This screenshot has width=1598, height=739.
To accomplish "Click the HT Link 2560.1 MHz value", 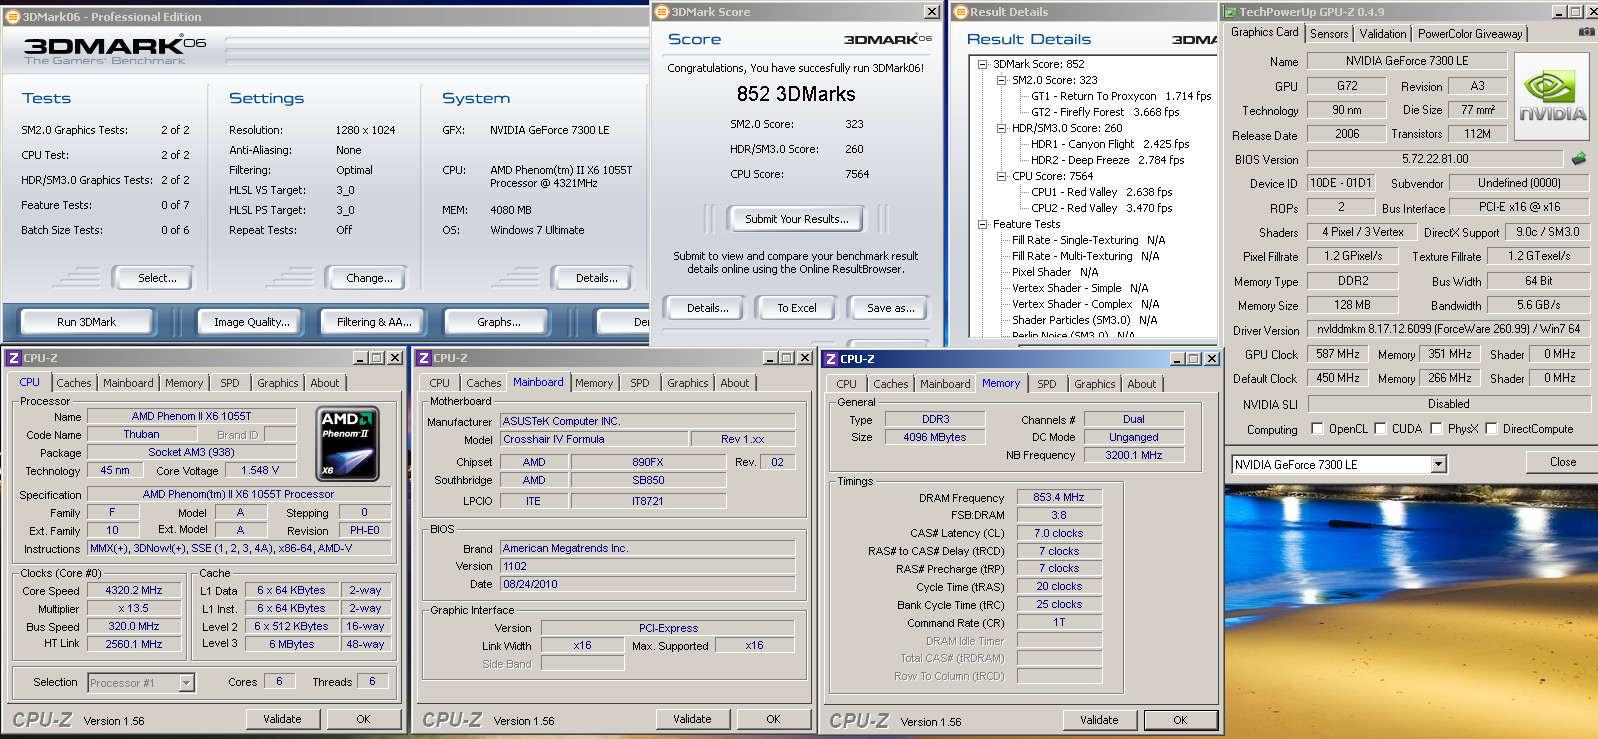I will [134, 644].
